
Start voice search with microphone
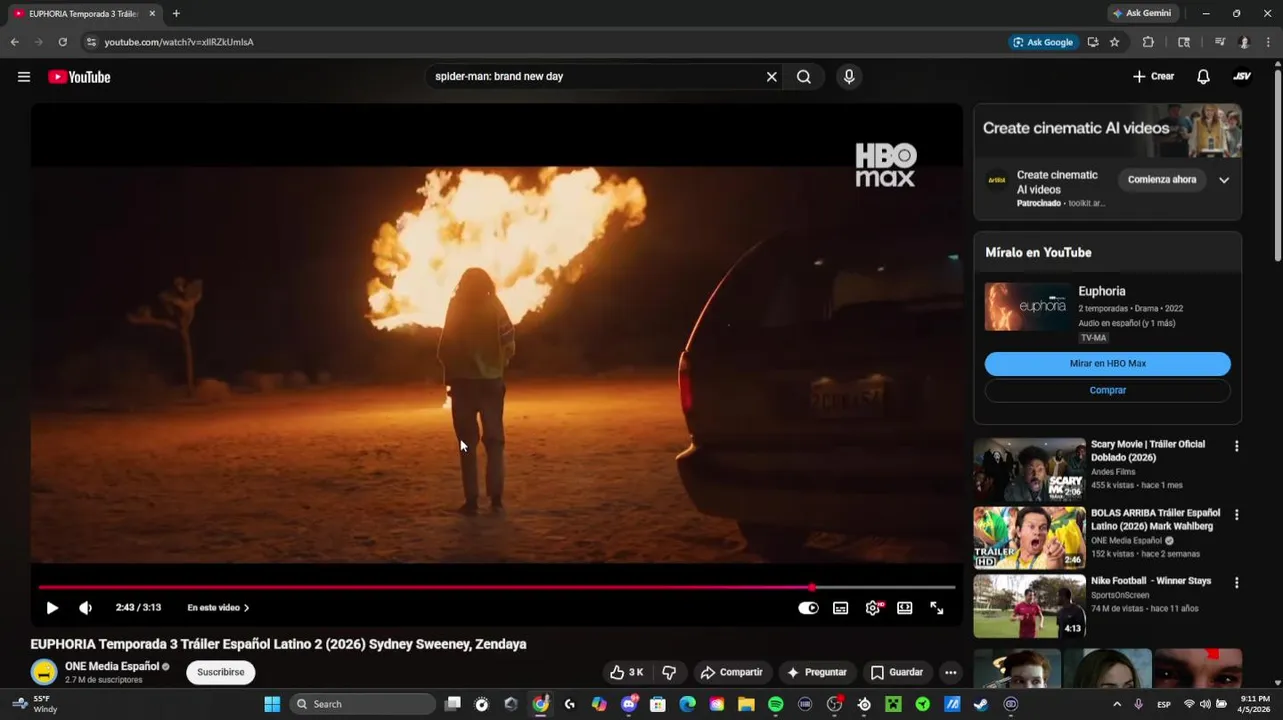click(849, 77)
